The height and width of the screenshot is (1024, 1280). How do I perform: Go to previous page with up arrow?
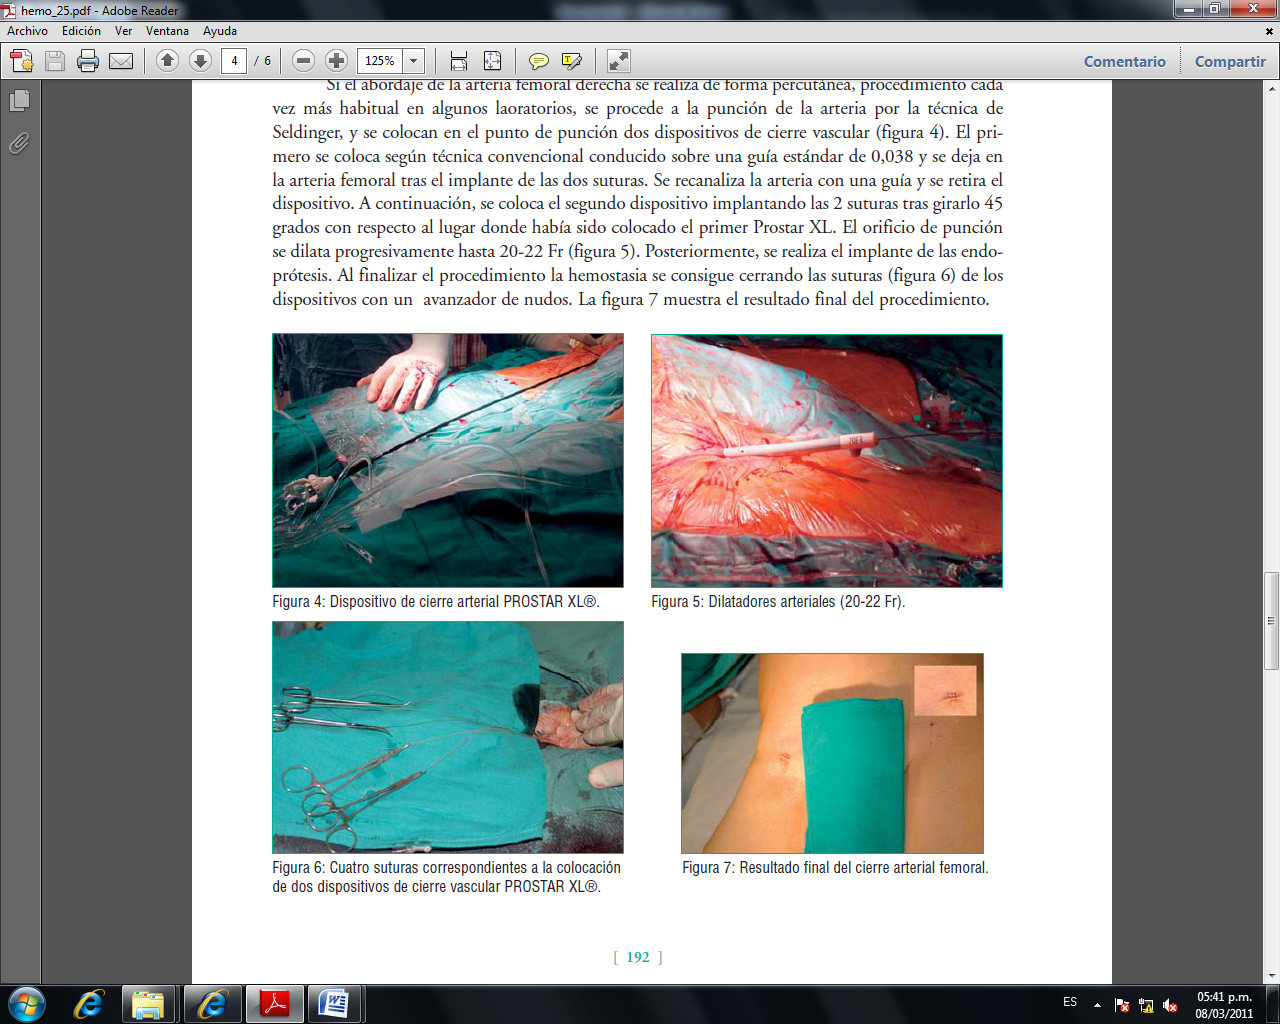click(x=168, y=61)
